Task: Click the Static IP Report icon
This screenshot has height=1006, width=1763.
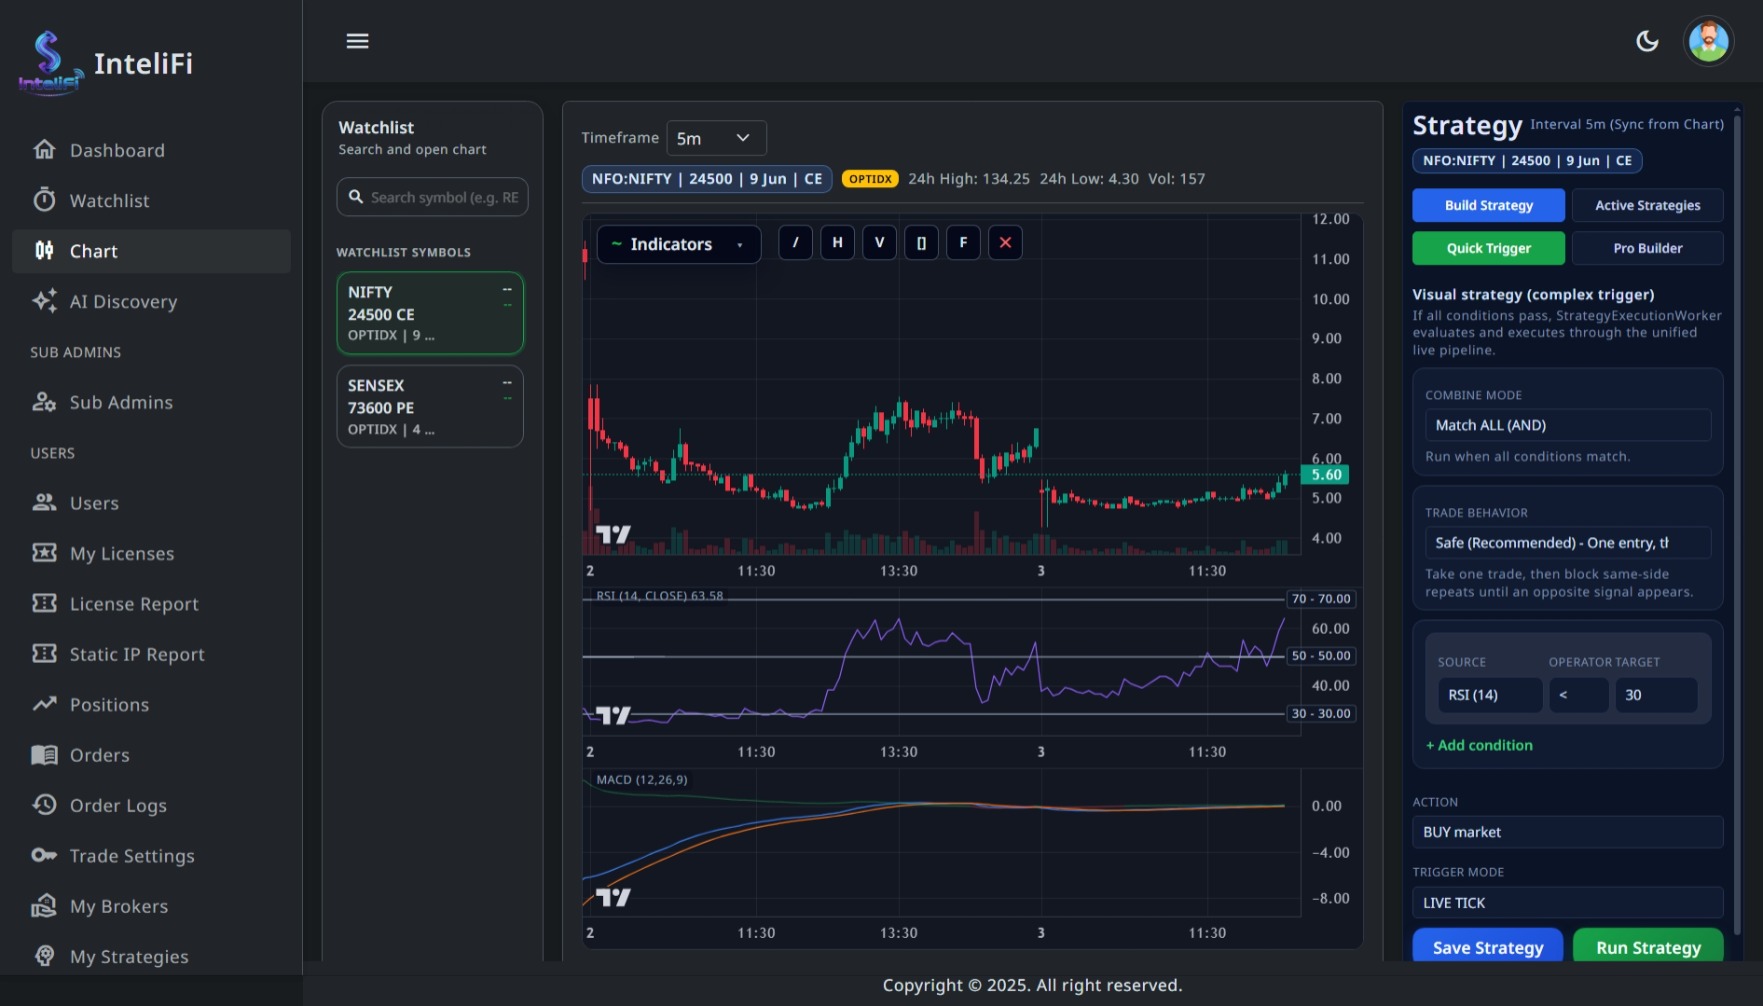Action: click(x=44, y=654)
